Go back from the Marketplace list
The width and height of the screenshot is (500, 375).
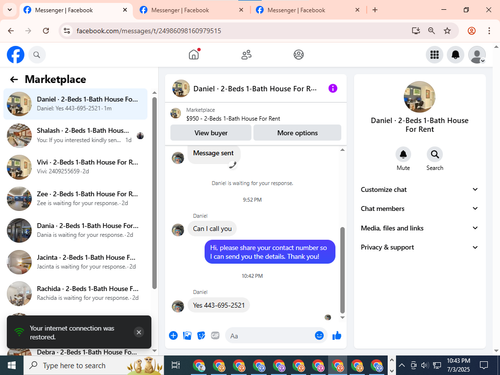tap(14, 79)
